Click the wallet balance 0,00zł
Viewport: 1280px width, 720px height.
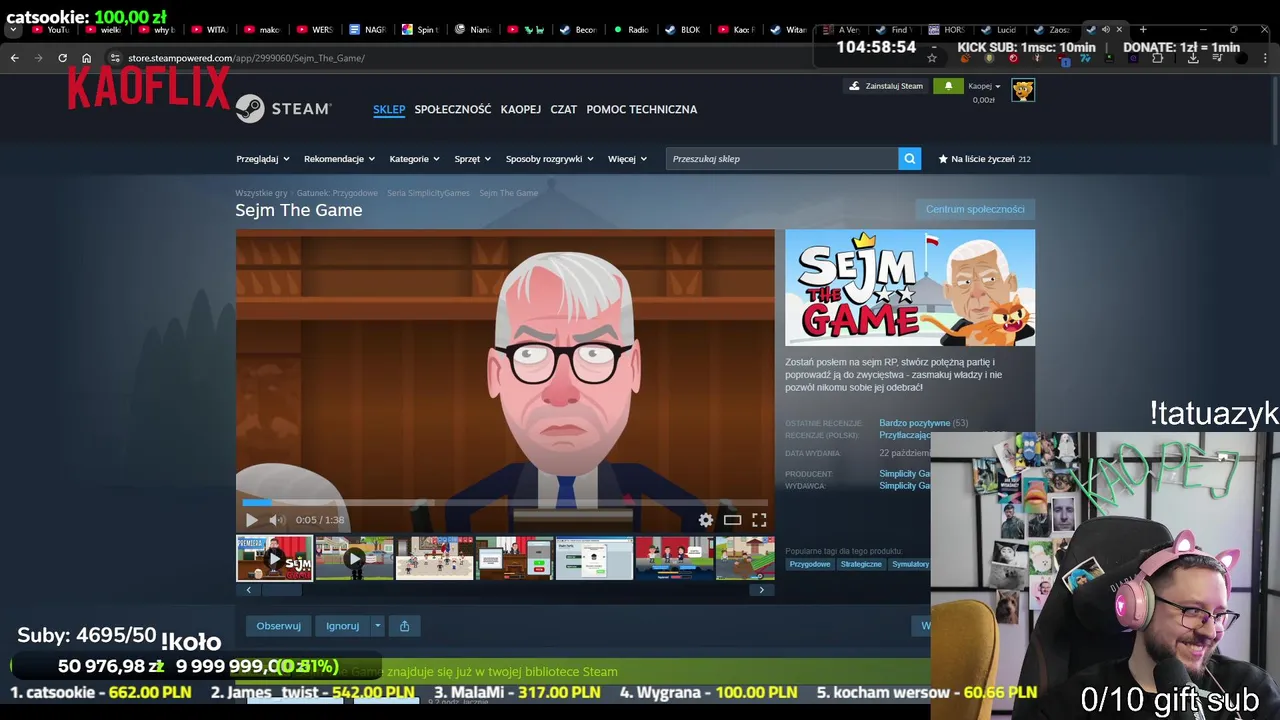pos(984,100)
